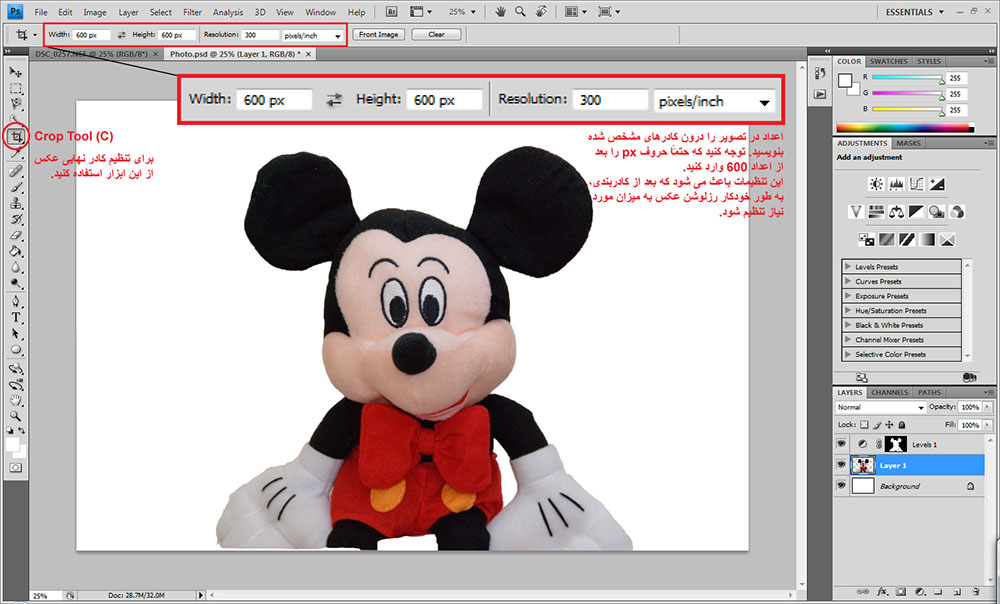Image resolution: width=1000 pixels, height=604 pixels.
Task: Select the Clone Stamp tool
Action: pos(16,203)
